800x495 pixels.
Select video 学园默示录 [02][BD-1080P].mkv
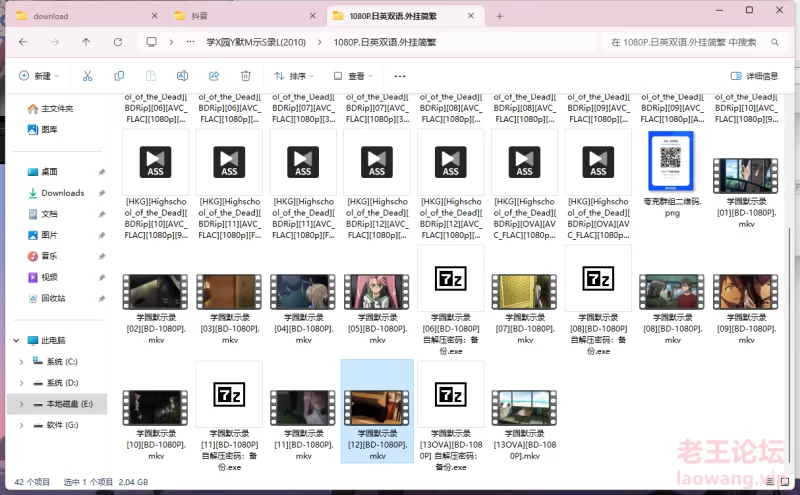click(156, 308)
